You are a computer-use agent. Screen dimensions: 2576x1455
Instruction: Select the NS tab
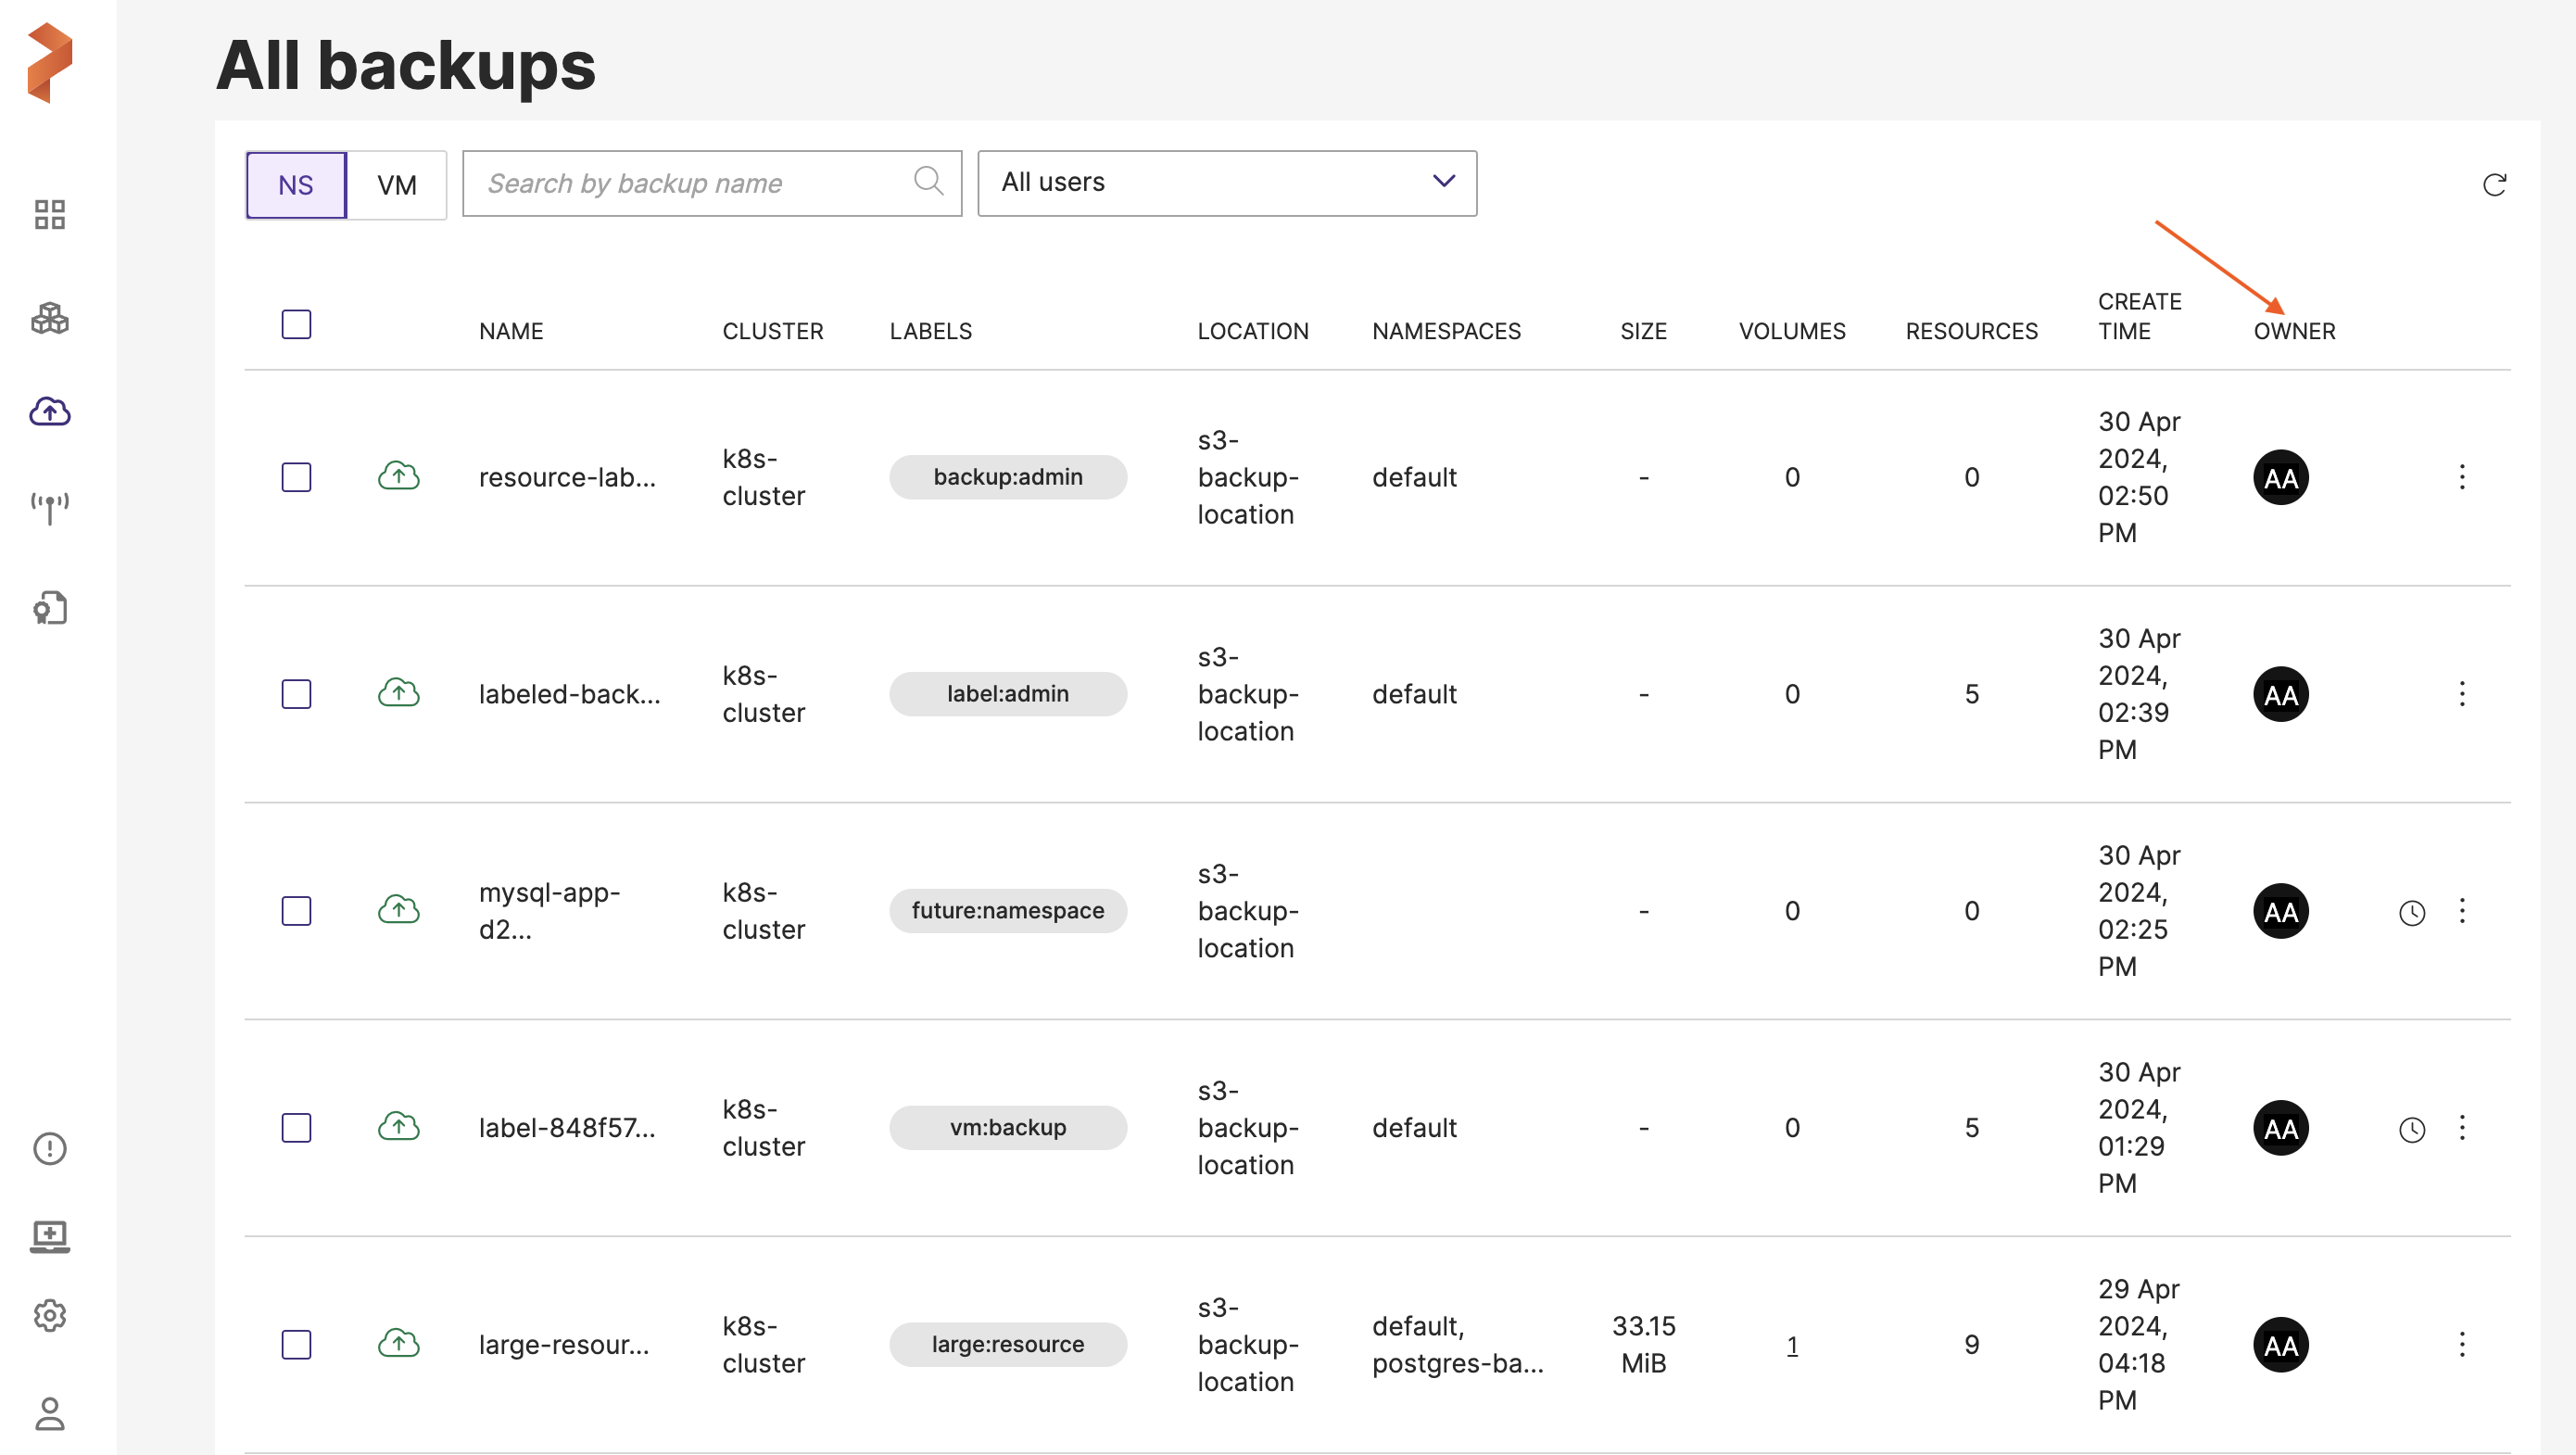pos(296,185)
